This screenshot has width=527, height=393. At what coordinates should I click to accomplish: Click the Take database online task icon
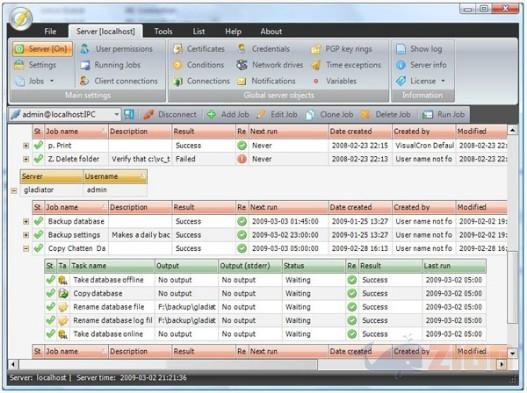(x=63, y=334)
